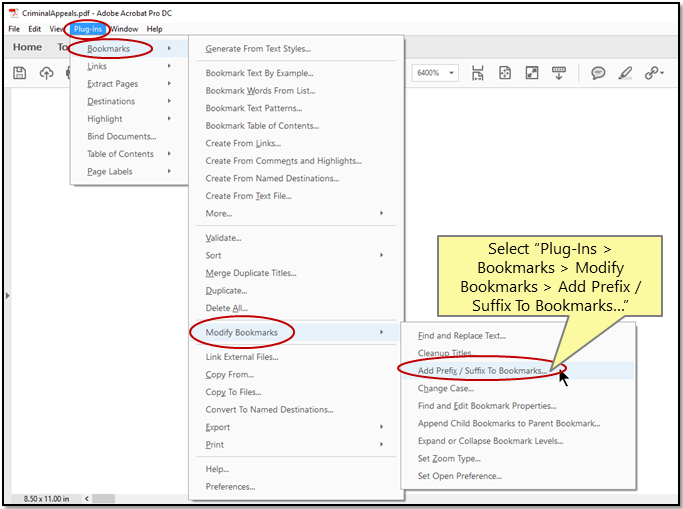
Task: Open the Edit menu
Action: [34, 29]
